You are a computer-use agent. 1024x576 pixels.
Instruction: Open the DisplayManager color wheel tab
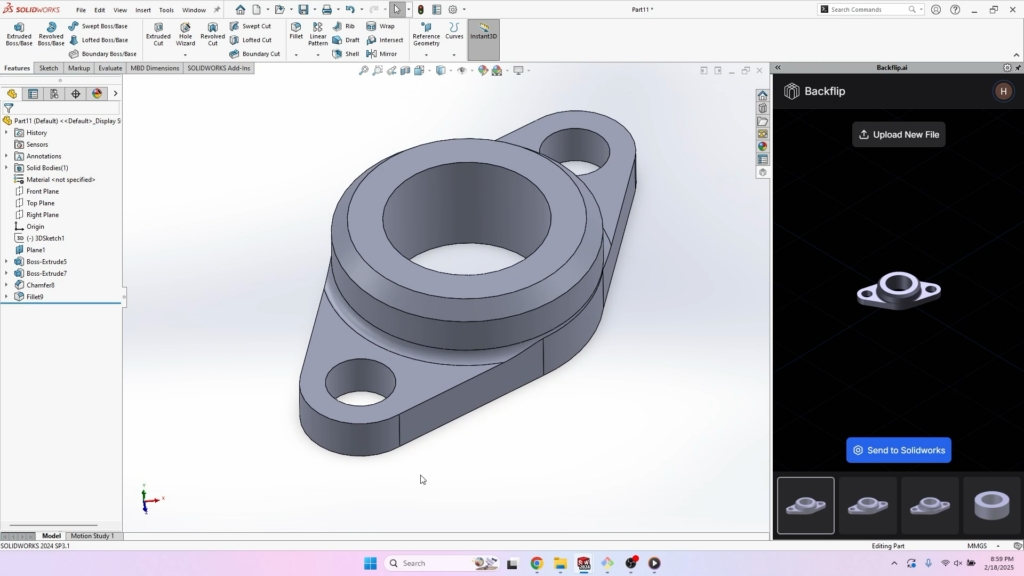[x=97, y=94]
